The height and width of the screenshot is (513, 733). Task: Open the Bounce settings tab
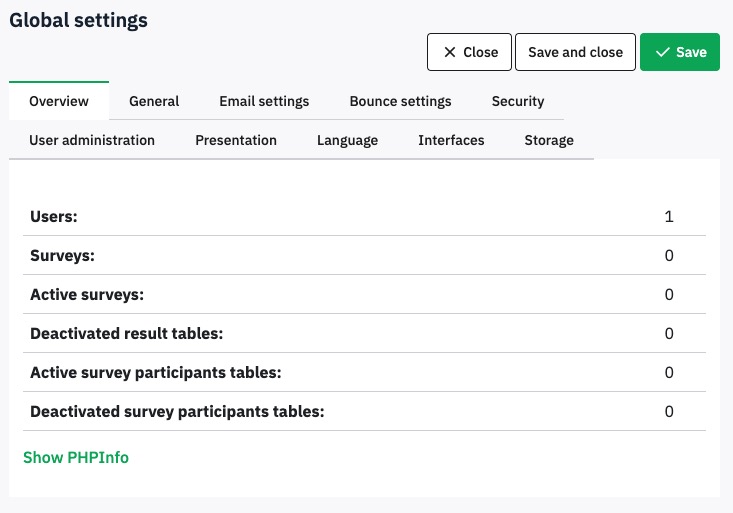click(x=400, y=101)
